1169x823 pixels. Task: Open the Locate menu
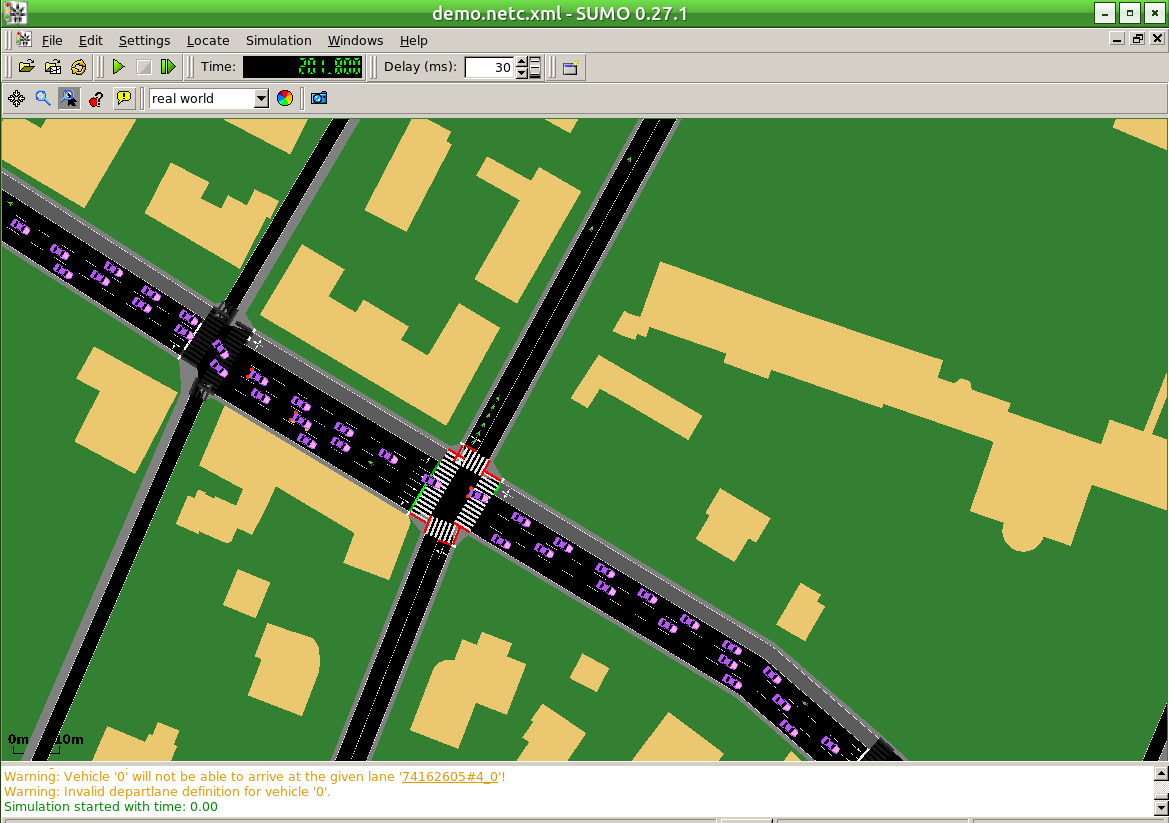pos(208,40)
